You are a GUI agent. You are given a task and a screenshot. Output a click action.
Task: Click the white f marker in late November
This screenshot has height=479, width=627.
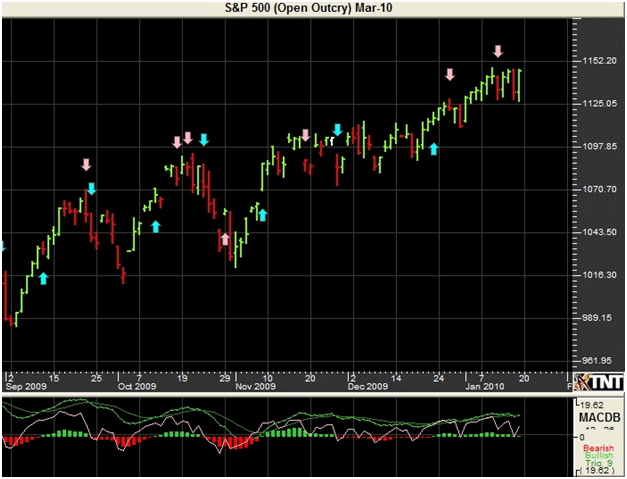[x=331, y=141]
